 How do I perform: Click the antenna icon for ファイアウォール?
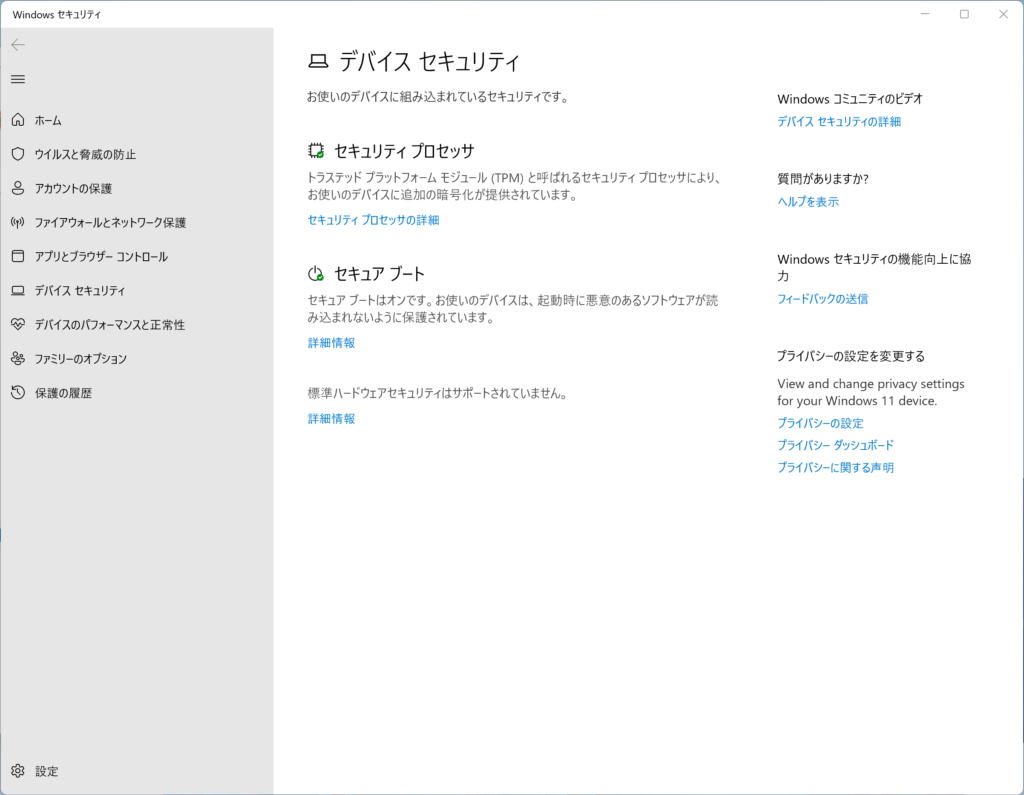(x=18, y=222)
